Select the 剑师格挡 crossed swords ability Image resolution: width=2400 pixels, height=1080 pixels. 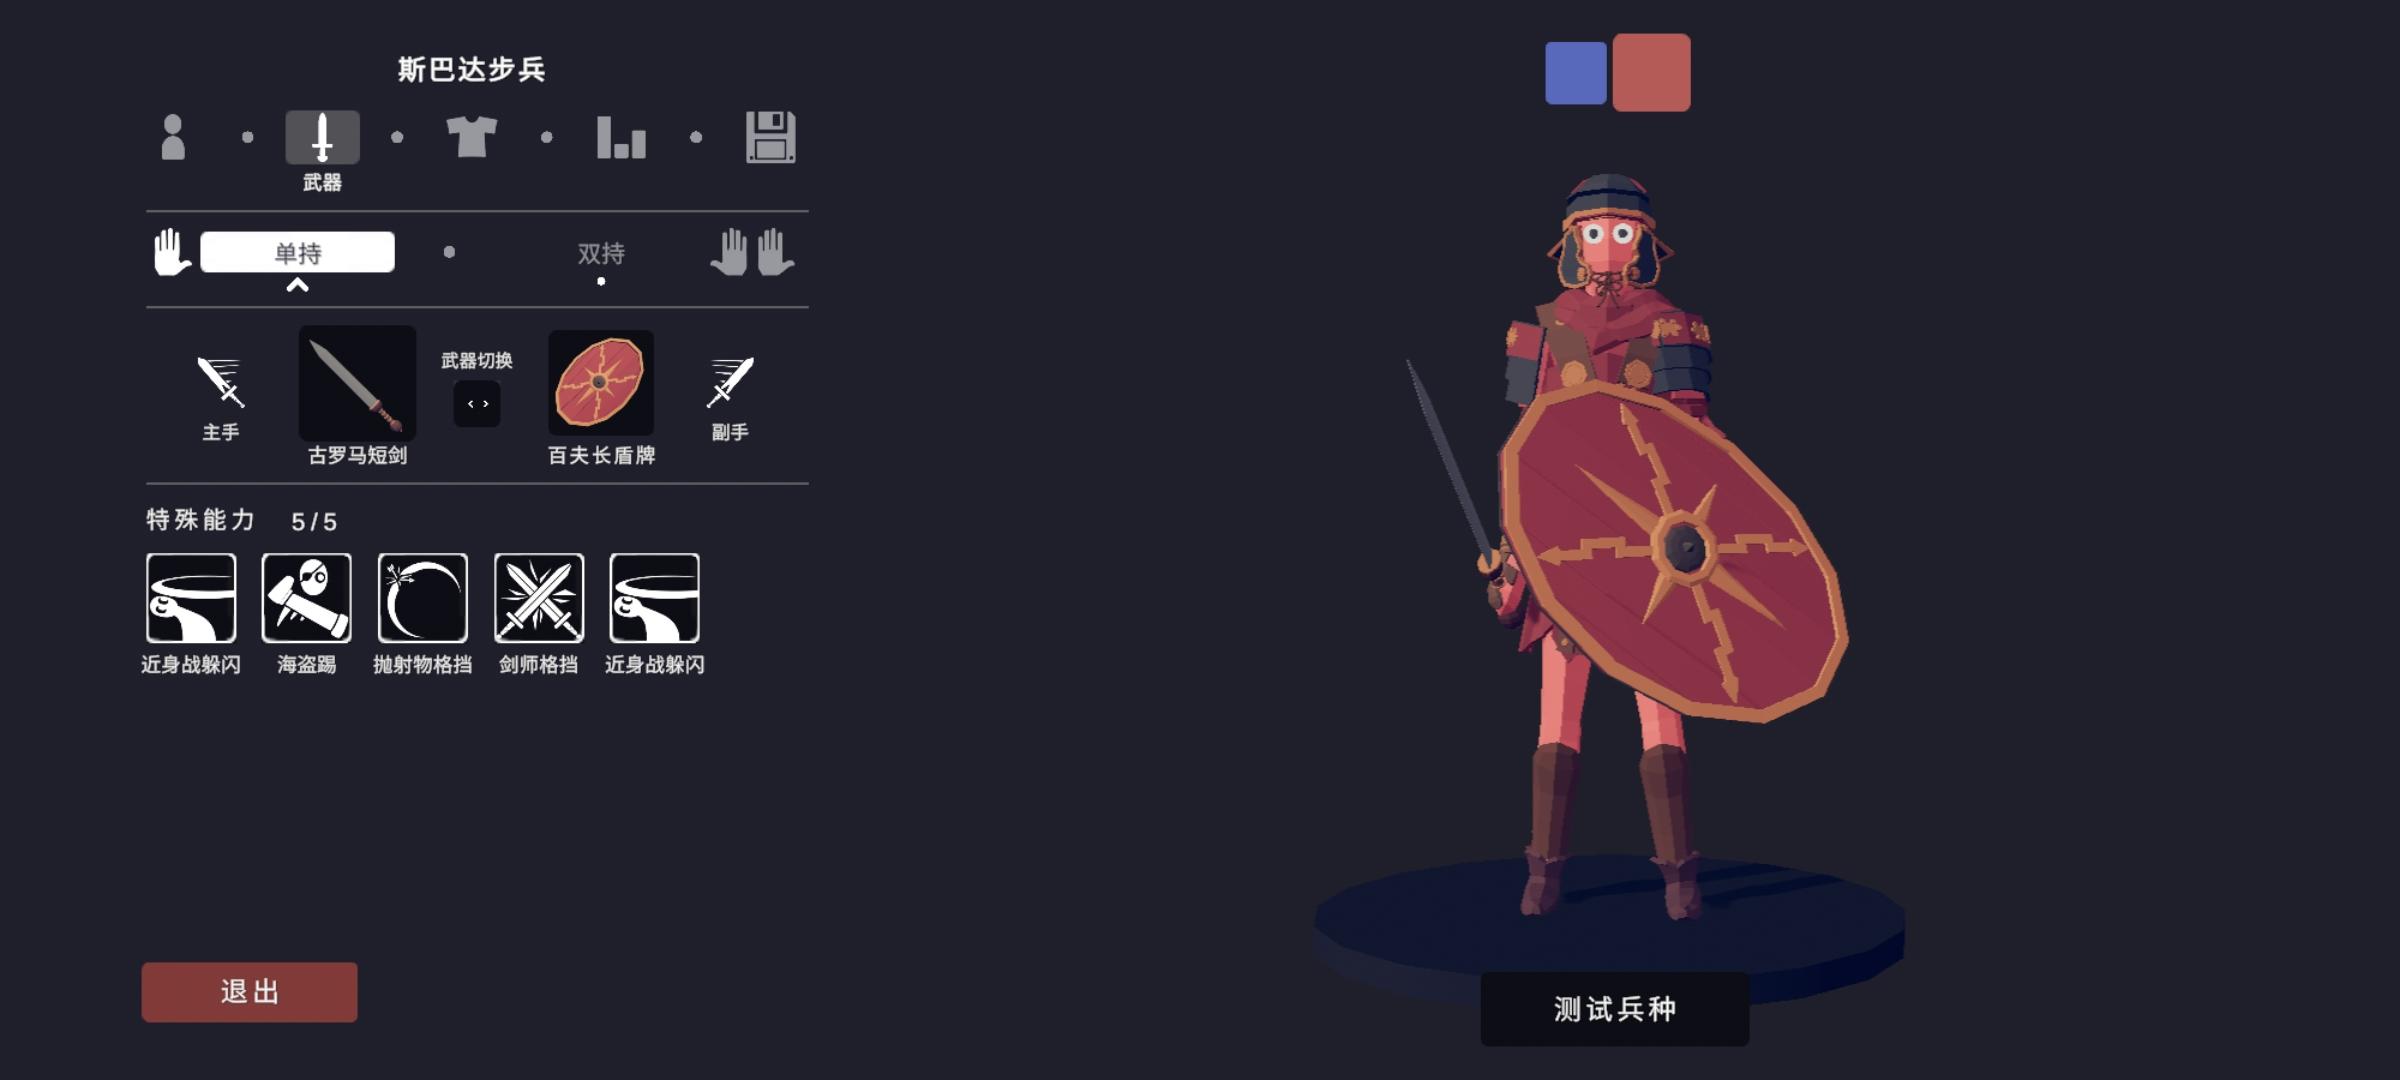point(539,598)
